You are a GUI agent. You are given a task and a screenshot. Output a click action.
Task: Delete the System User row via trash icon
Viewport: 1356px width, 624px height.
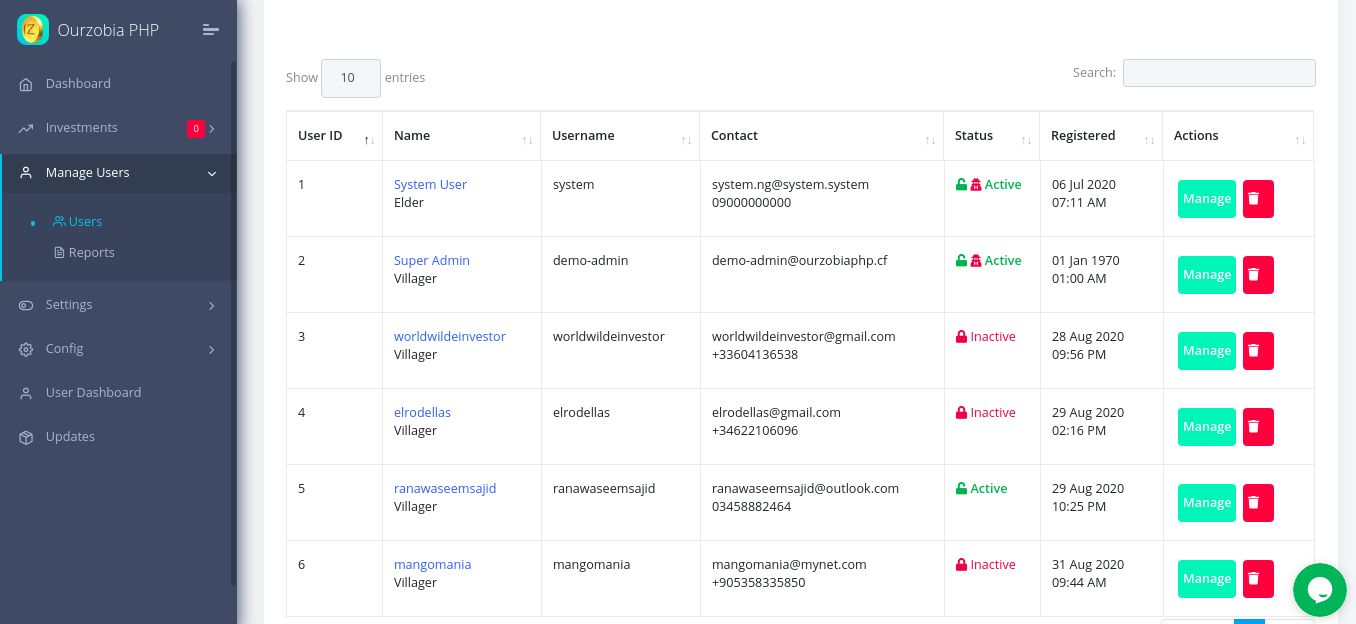tap(1258, 199)
